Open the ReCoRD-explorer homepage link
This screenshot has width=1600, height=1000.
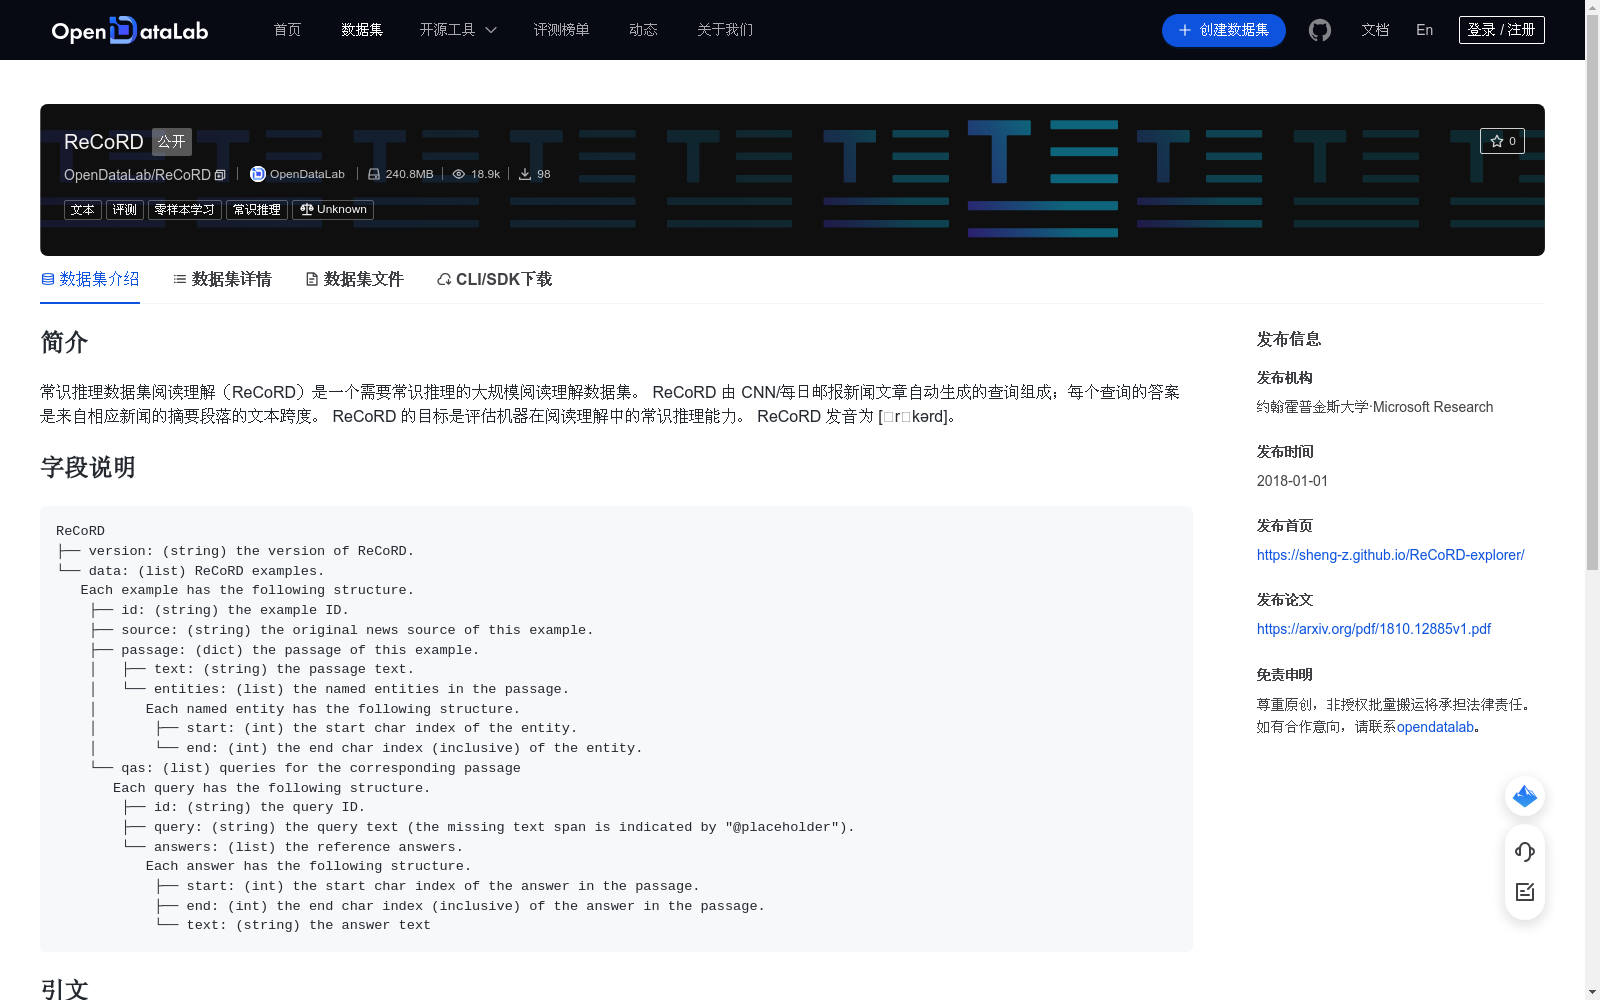[1390, 555]
